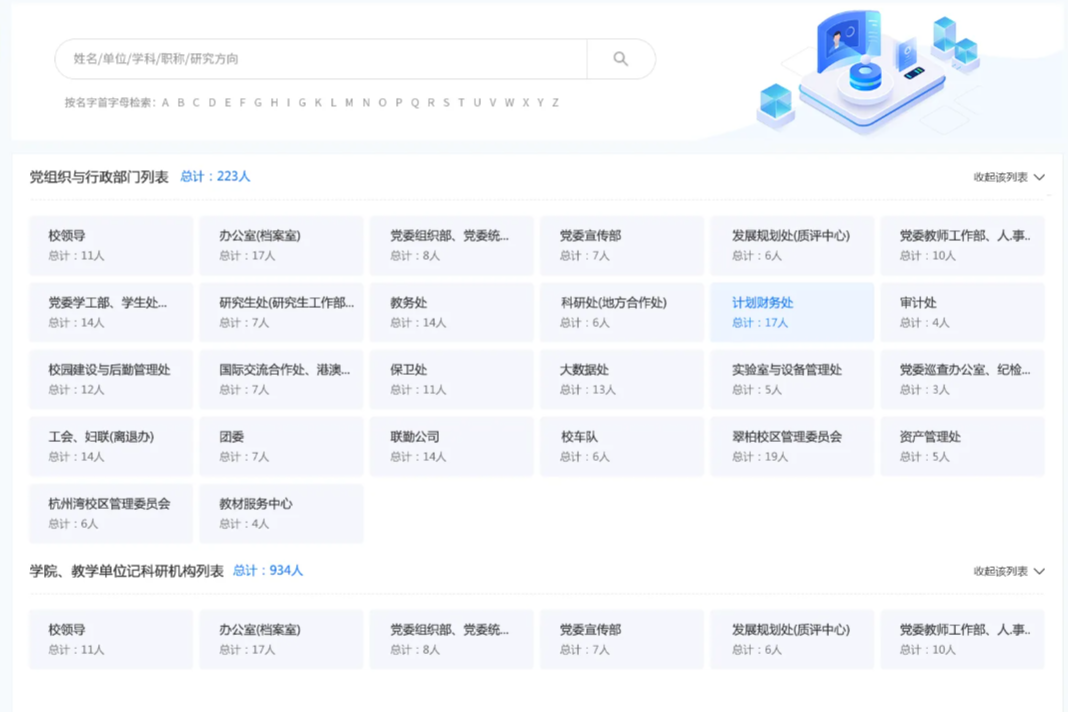
Task: Select letter W in the alphabet index
Action: 509,102
